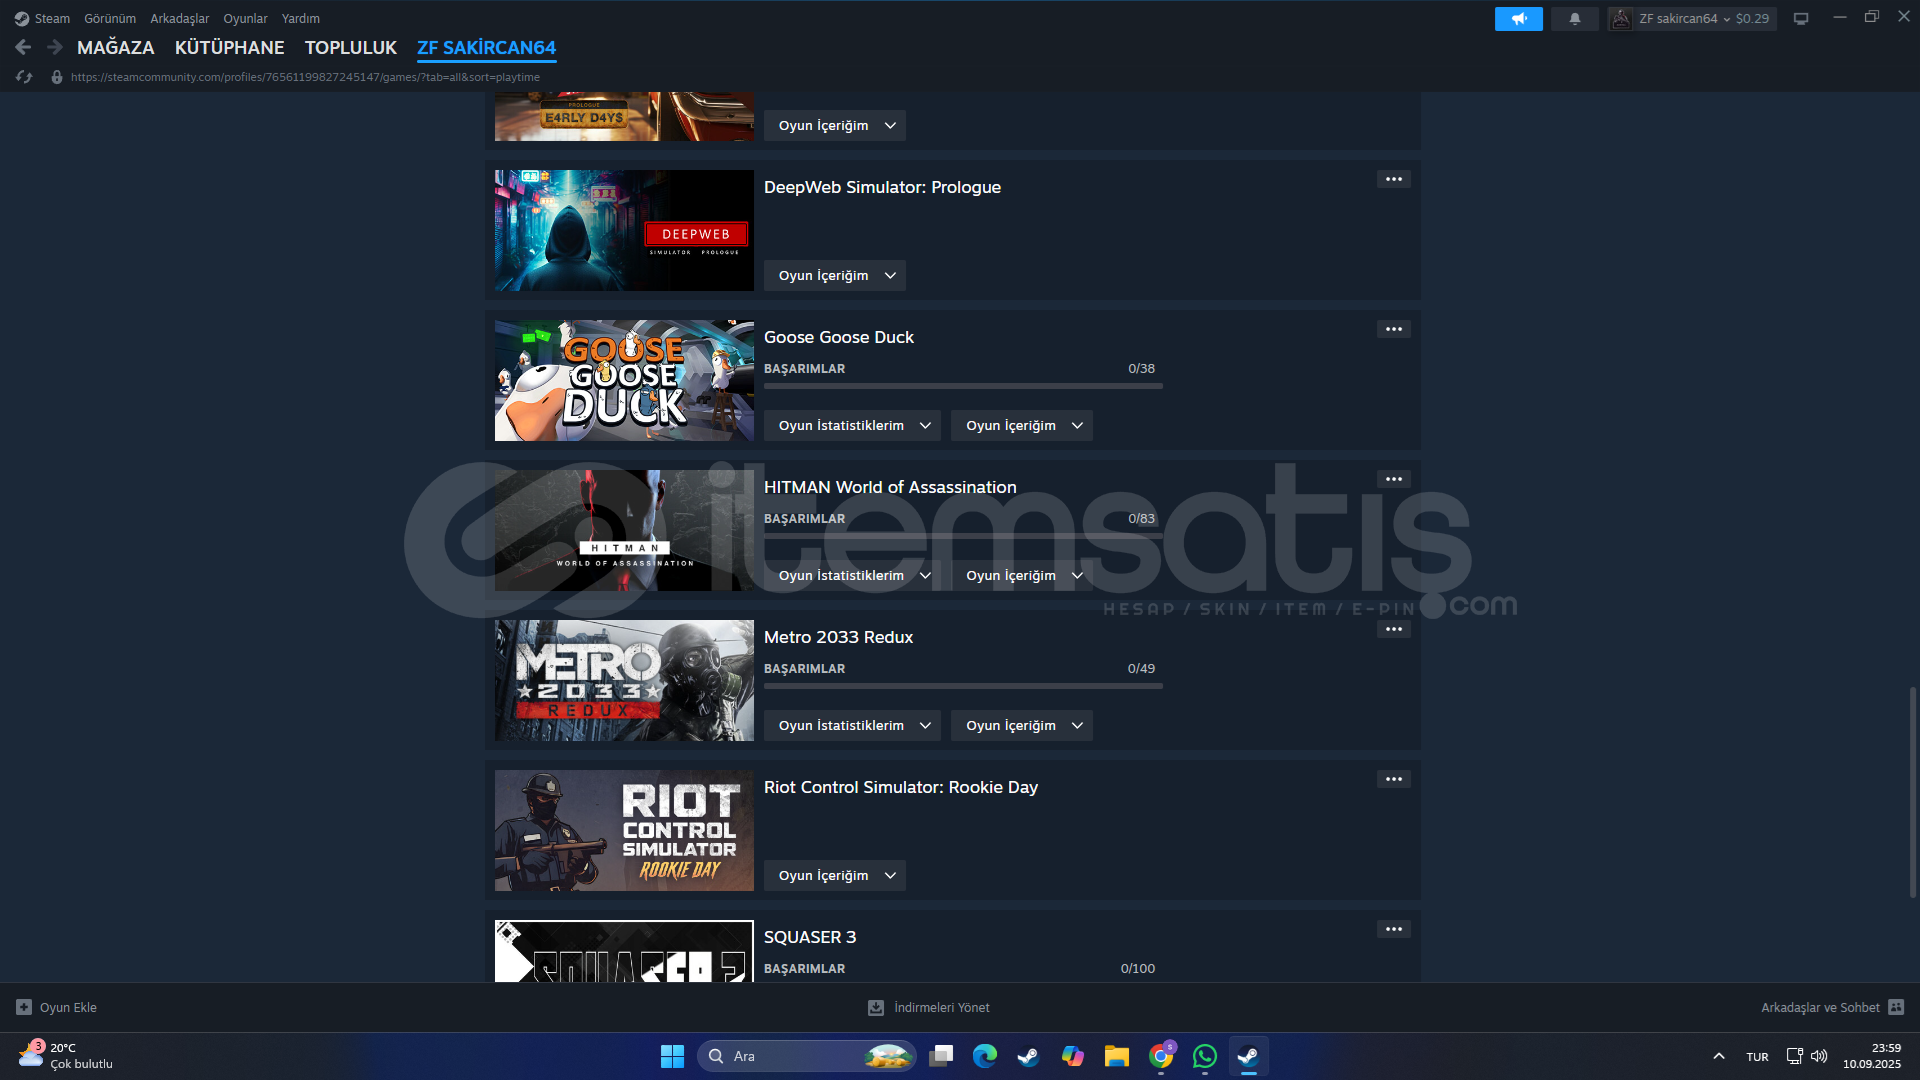Open options menu for DeepWeb Simulator: Prologue

[x=1394, y=179]
